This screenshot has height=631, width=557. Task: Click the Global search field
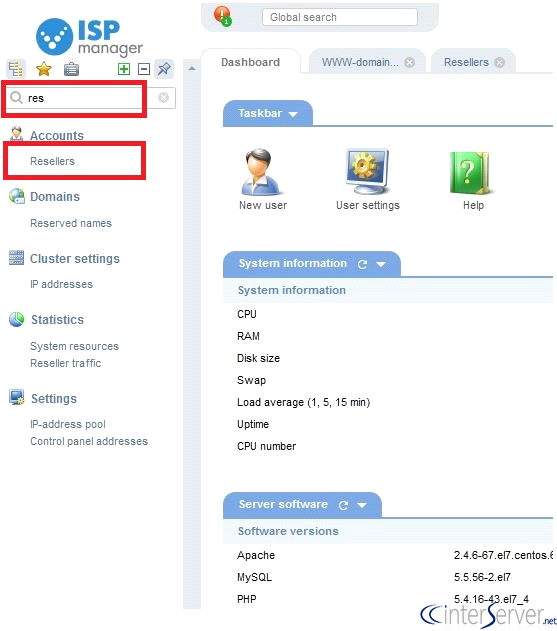[x=340, y=17]
